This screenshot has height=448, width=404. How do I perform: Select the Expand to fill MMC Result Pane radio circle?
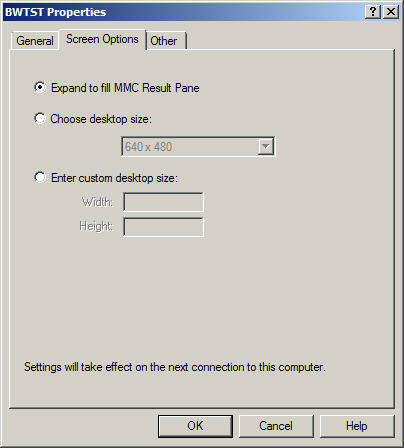click(x=40, y=87)
